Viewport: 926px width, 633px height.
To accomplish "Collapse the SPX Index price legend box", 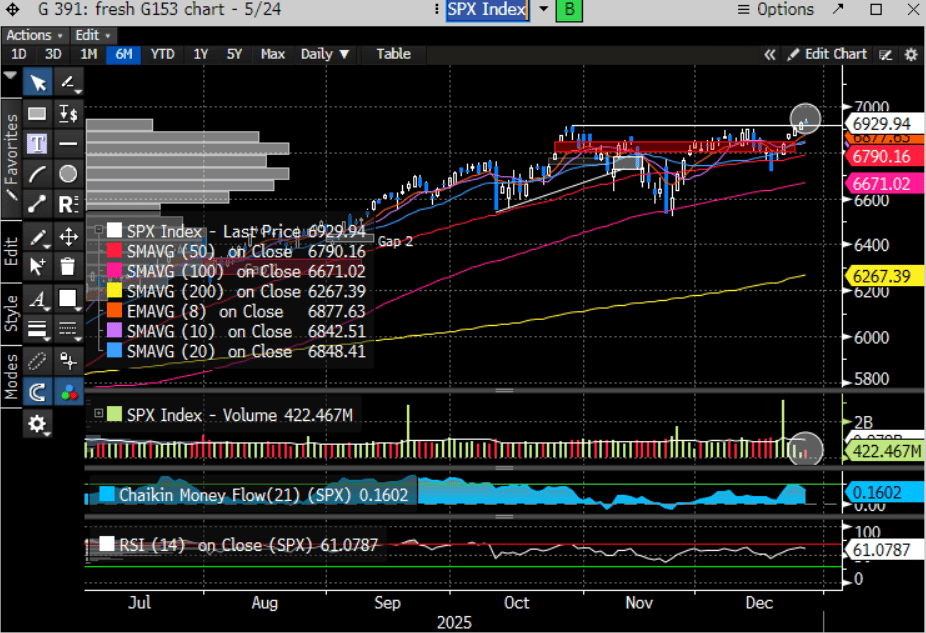I will 99,230.
